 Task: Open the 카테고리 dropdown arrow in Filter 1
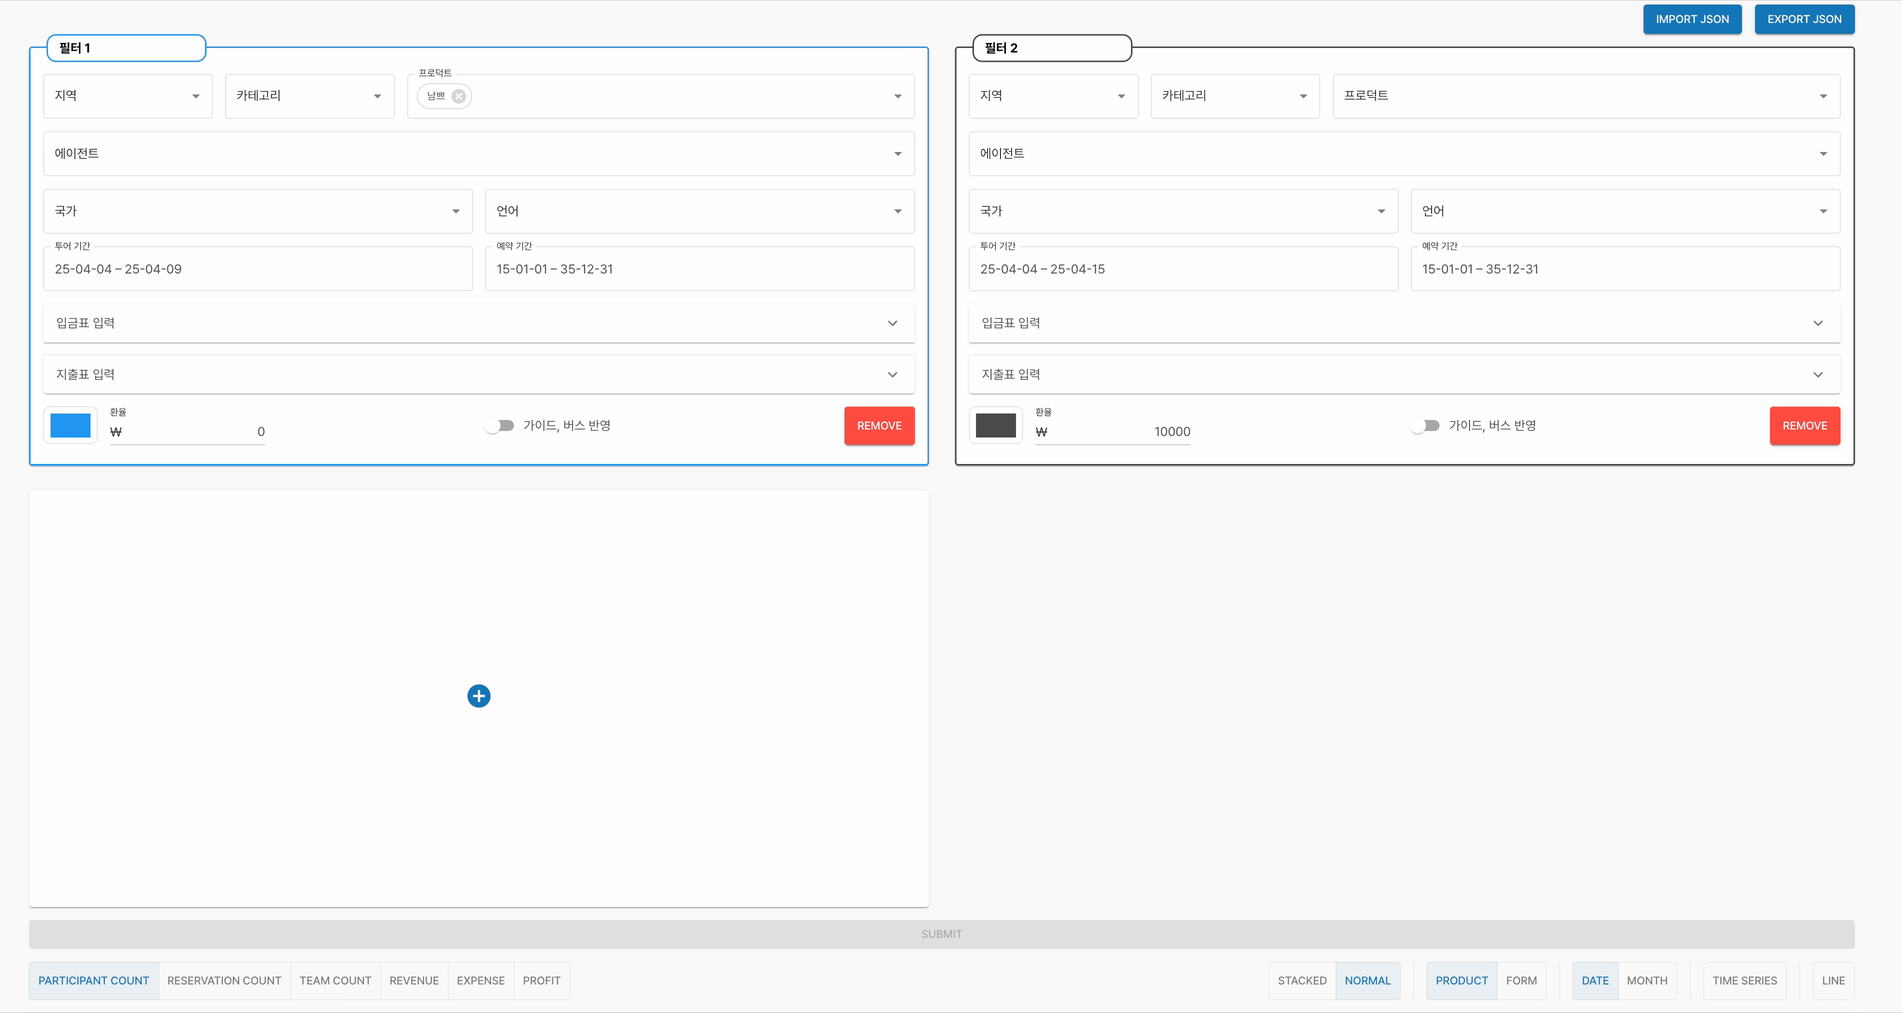377,97
